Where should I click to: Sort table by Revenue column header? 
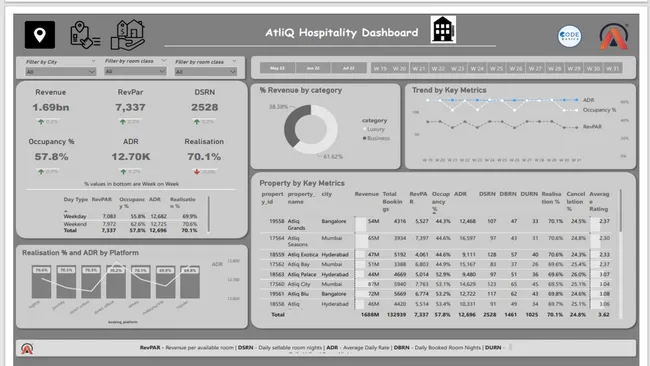pos(366,194)
